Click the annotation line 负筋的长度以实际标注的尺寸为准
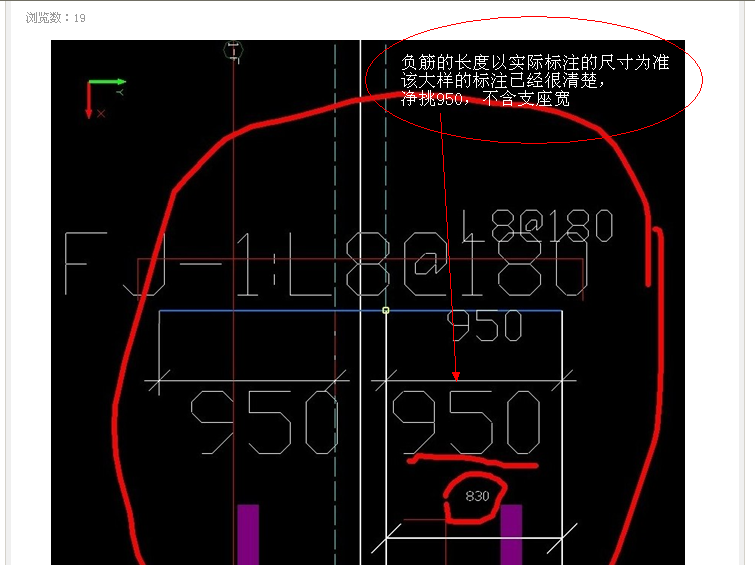The image size is (755, 565). 535,63
